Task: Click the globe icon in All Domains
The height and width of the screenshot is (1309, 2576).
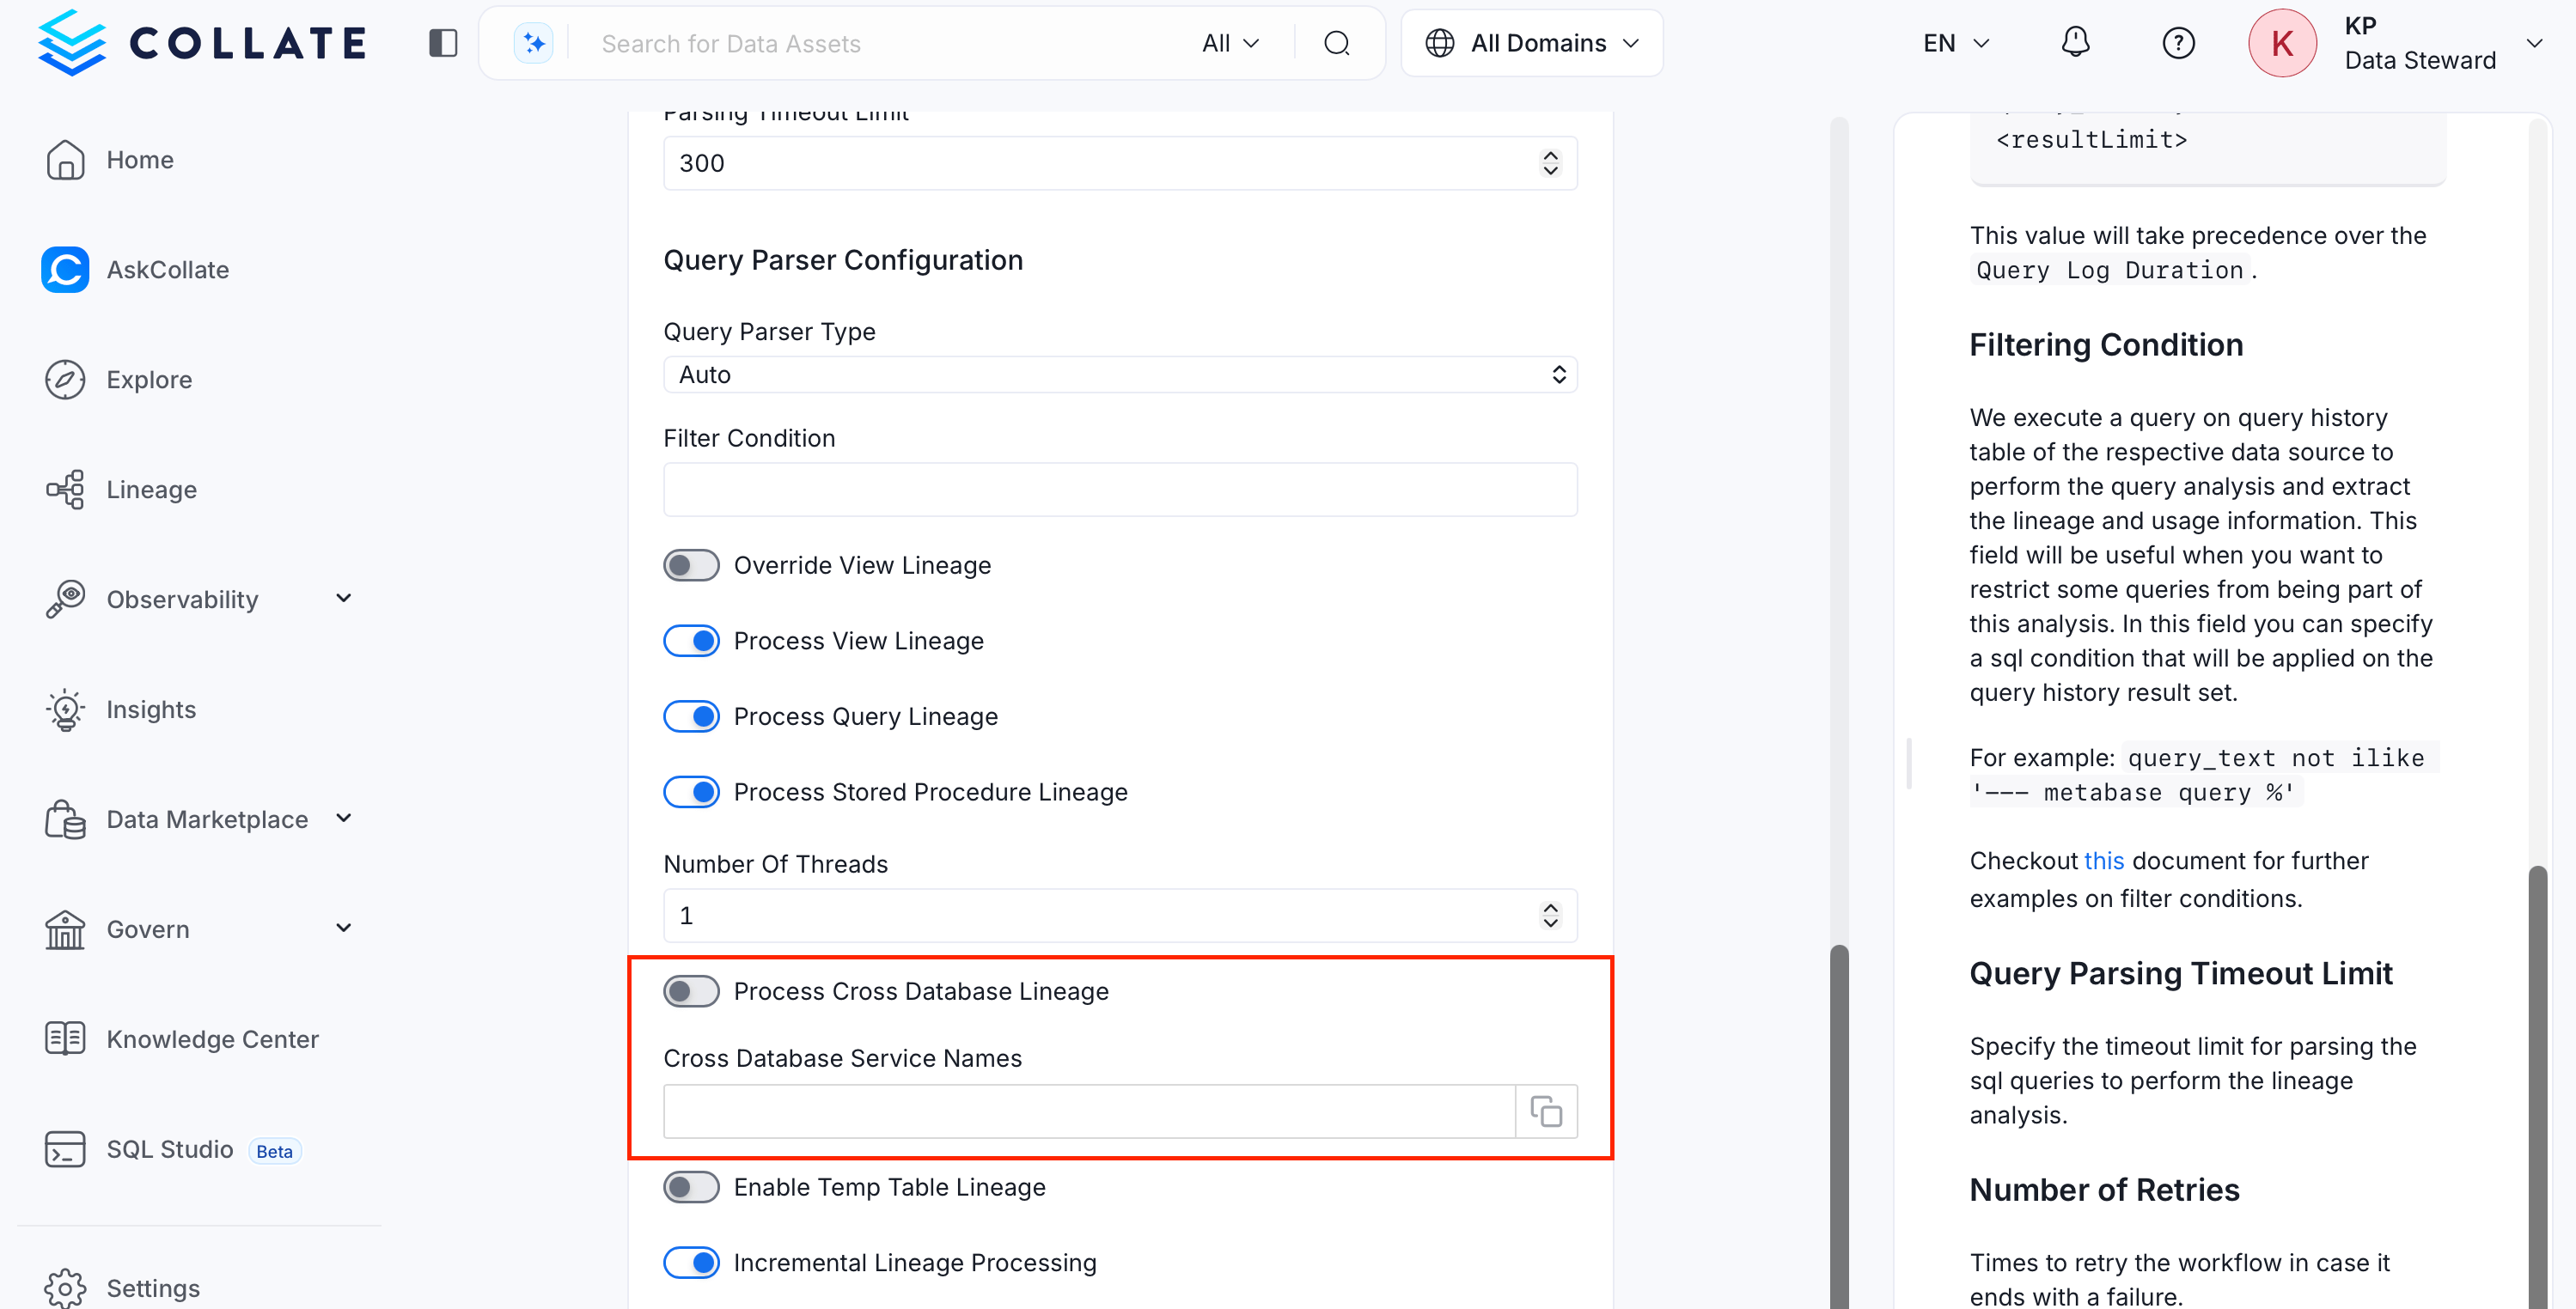Action: 1440,43
